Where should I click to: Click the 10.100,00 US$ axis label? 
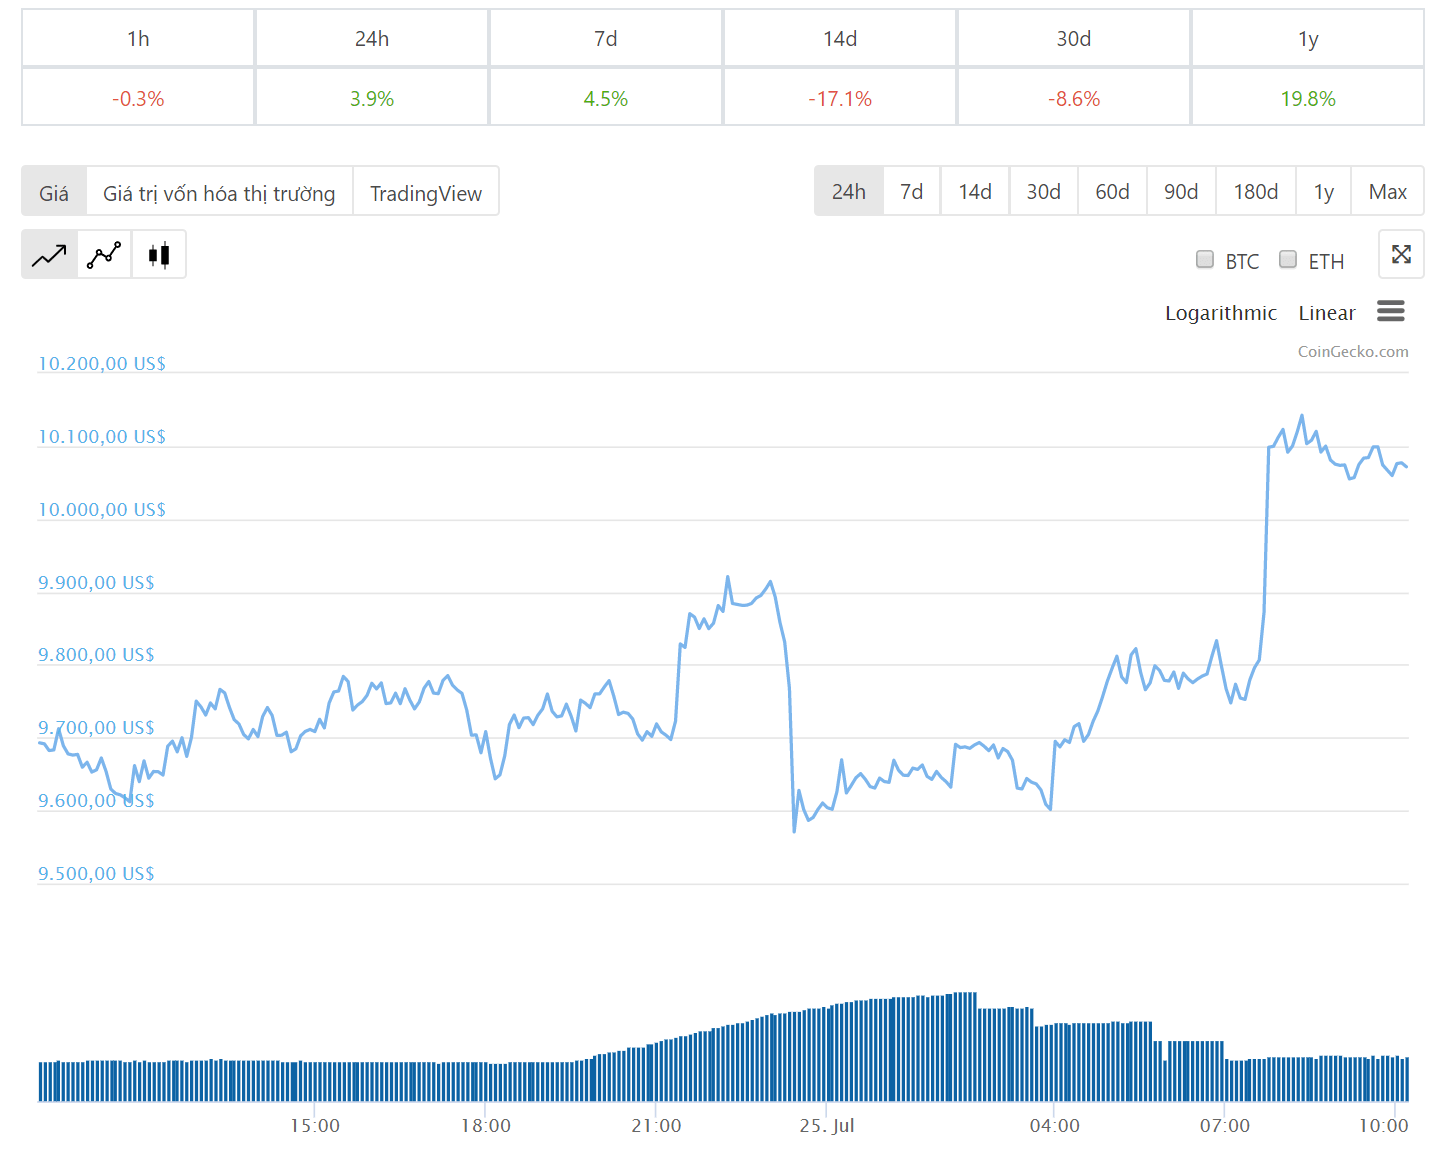pyautogui.click(x=102, y=436)
